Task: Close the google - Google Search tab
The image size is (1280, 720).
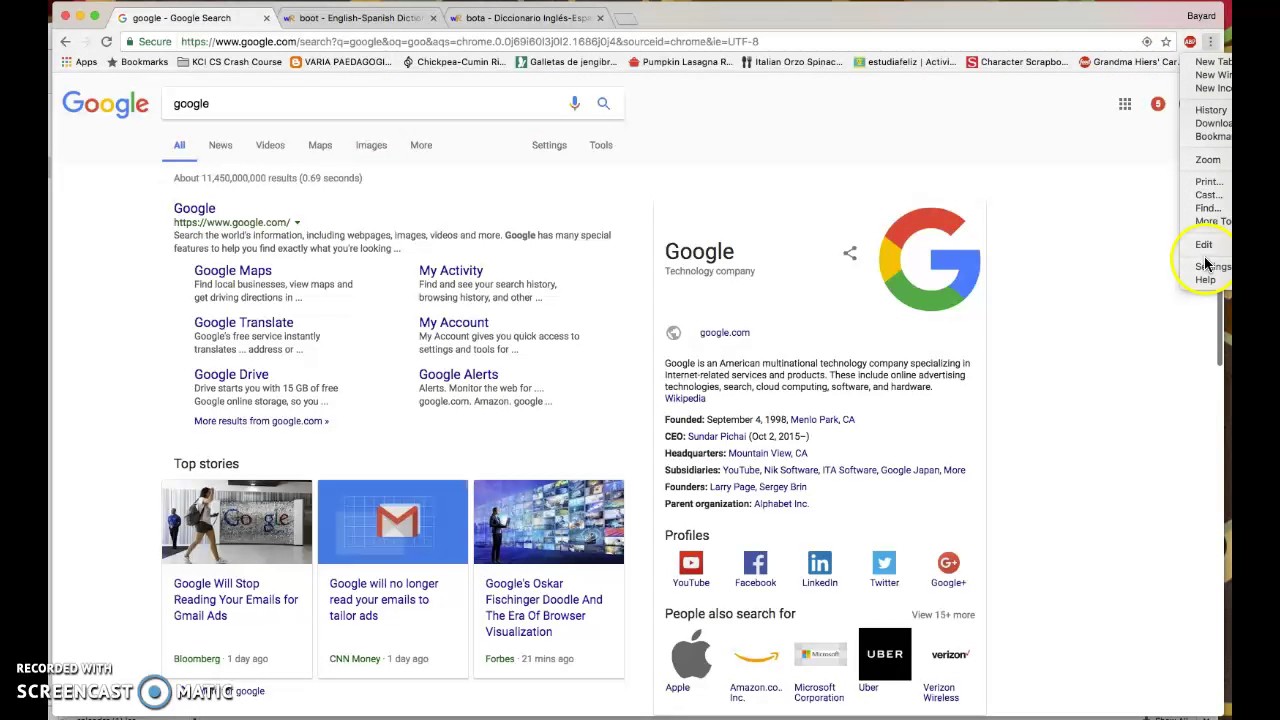Action: coord(266,18)
